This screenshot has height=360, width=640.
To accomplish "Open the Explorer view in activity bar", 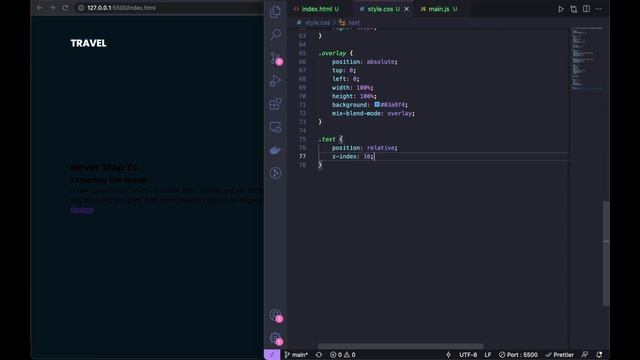I will (275, 12).
